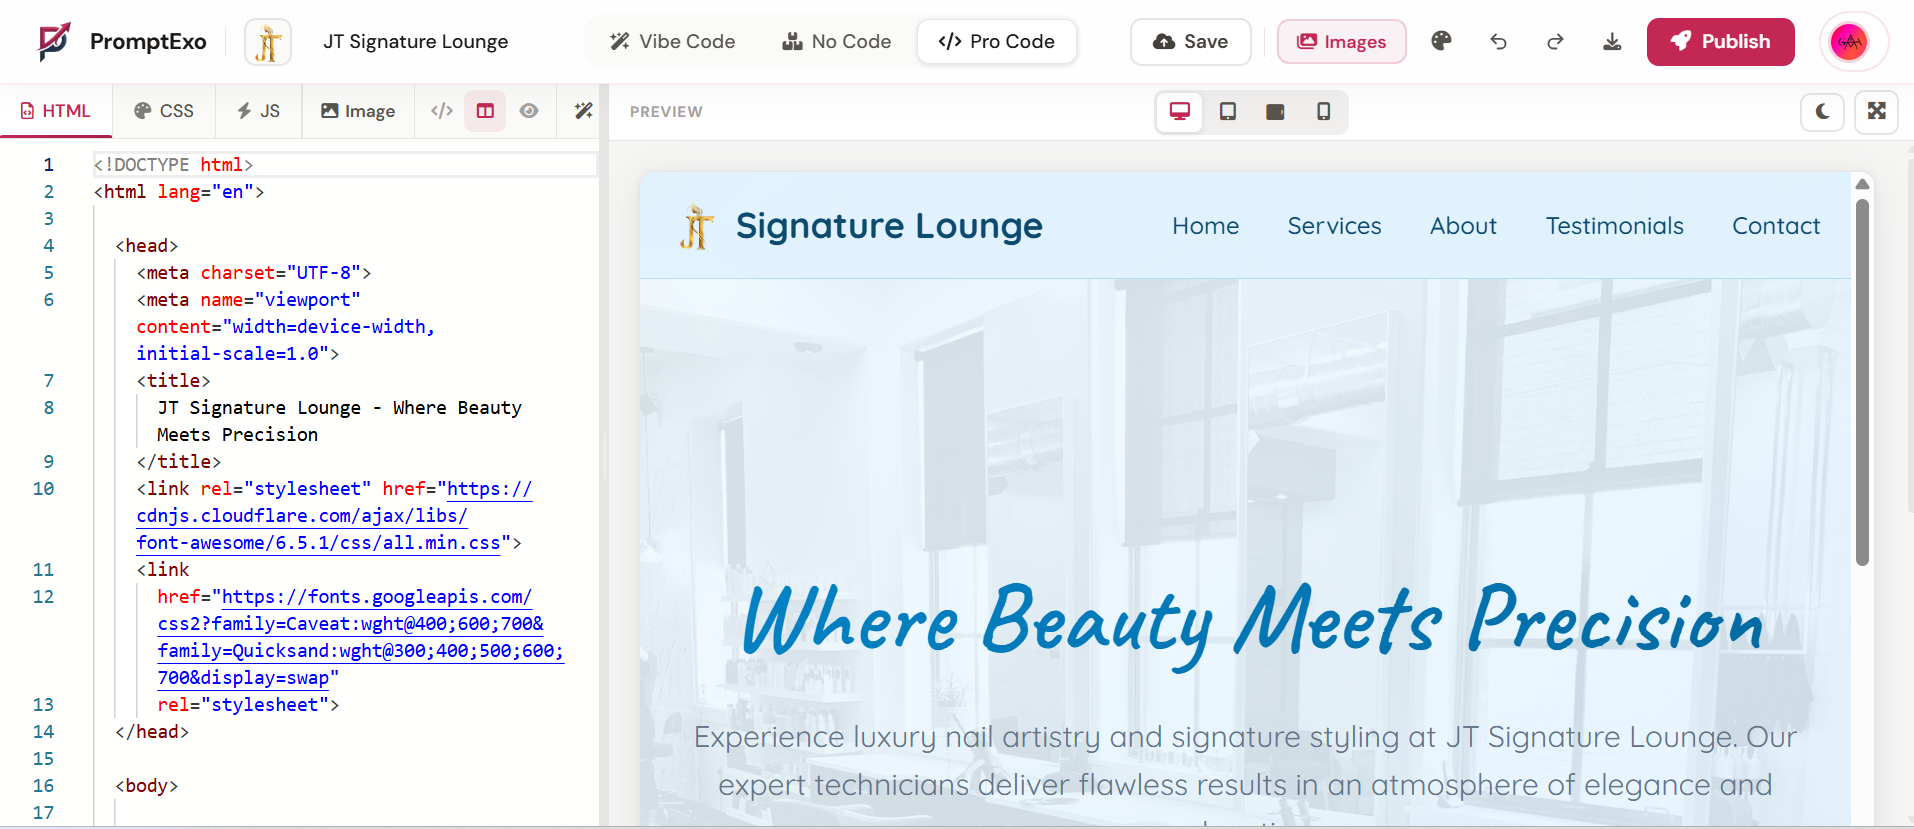
Task: Expand preview to fullscreen
Action: (x=1877, y=112)
